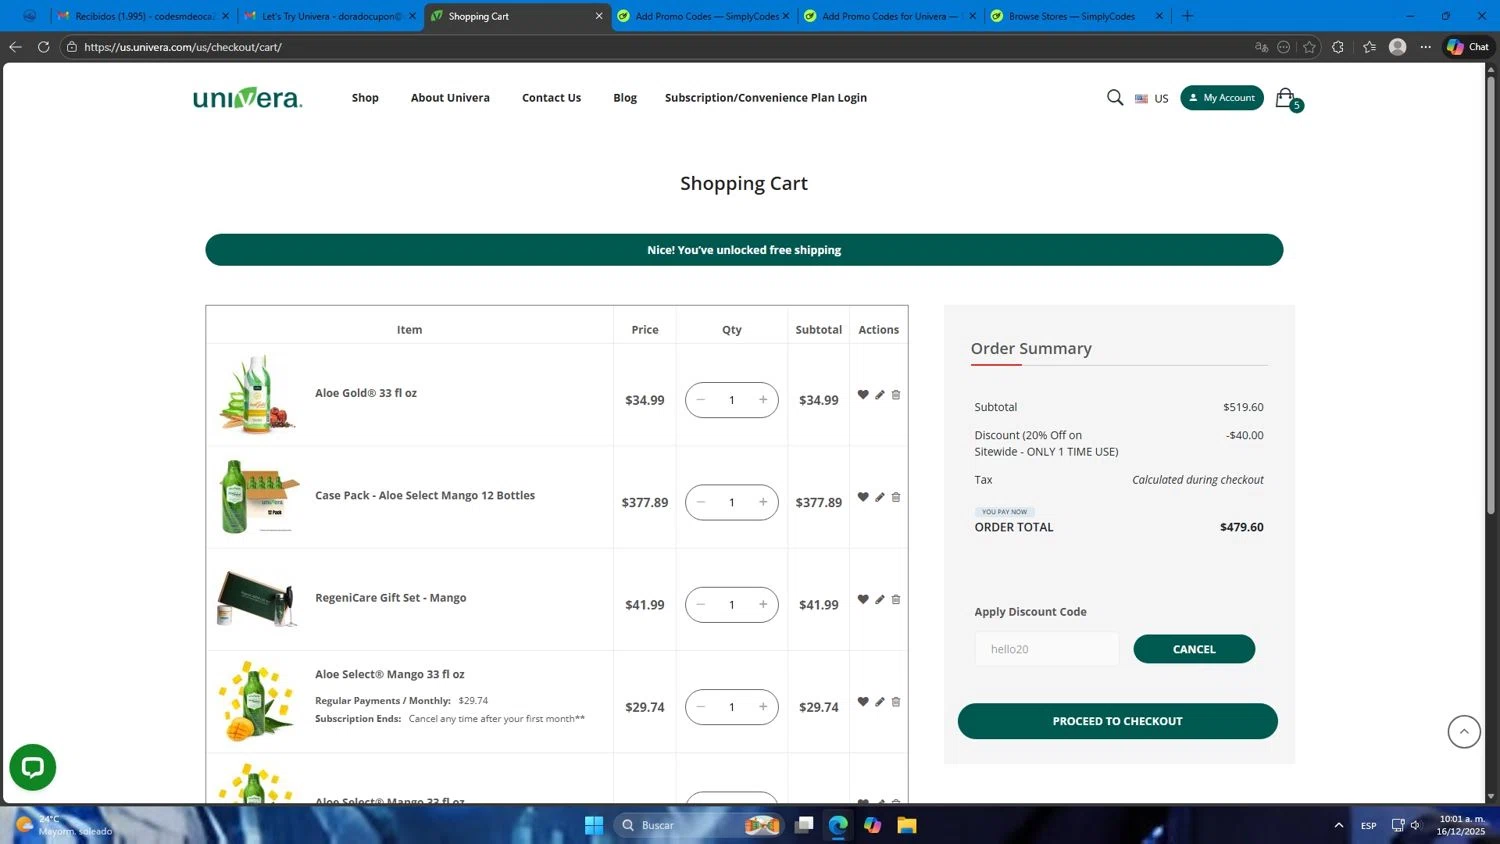Remove Case Pack Aloe Select Mango from cart
The image size is (1500, 844).
pos(896,497)
